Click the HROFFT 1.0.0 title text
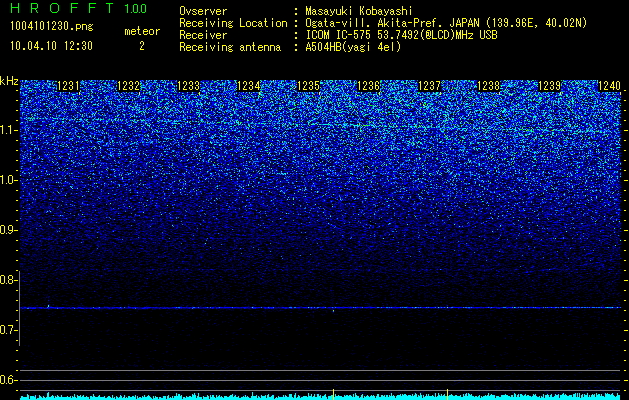The height and width of the screenshot is (400, 629). click(x=79, y=8)
